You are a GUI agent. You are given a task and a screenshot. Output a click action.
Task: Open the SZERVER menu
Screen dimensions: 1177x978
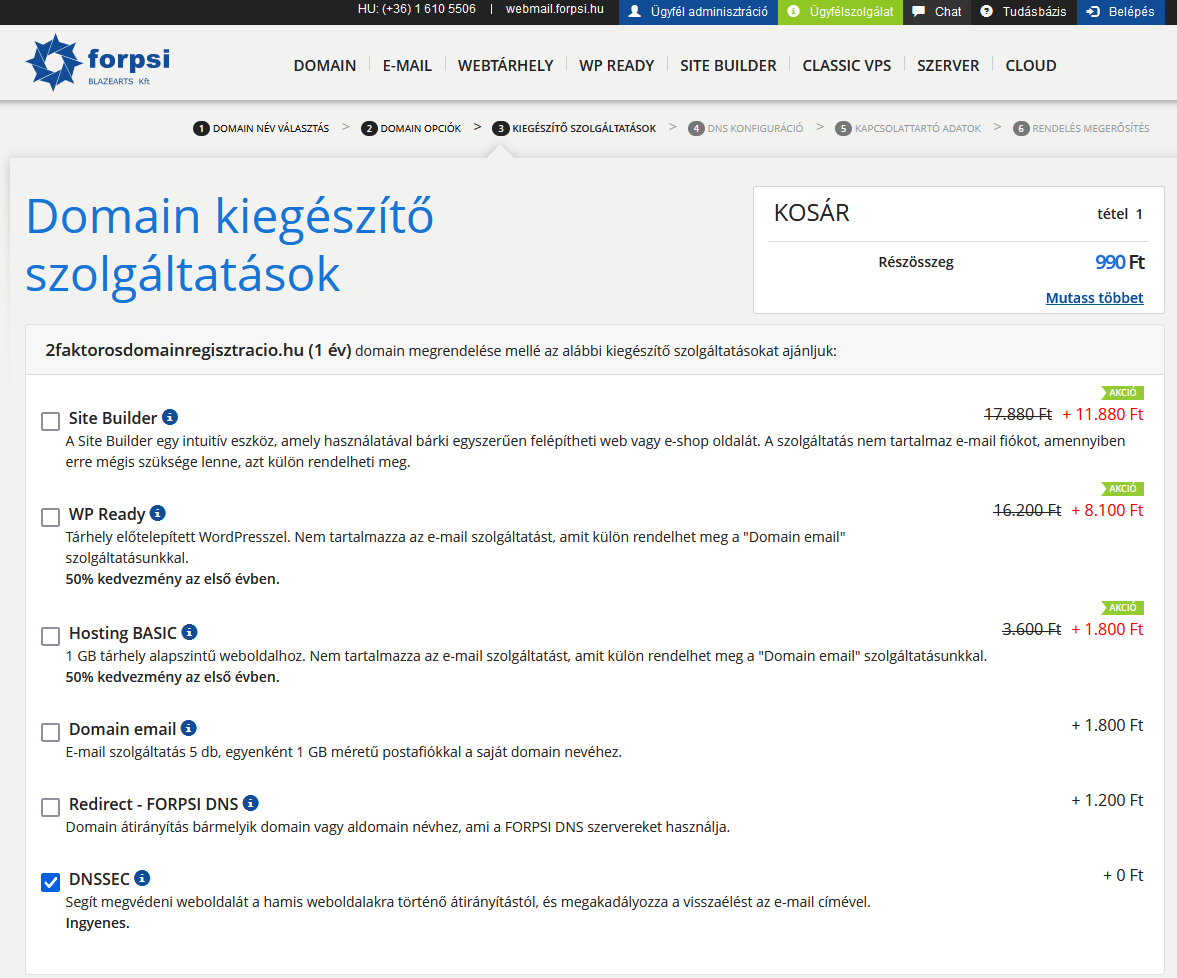948,65
